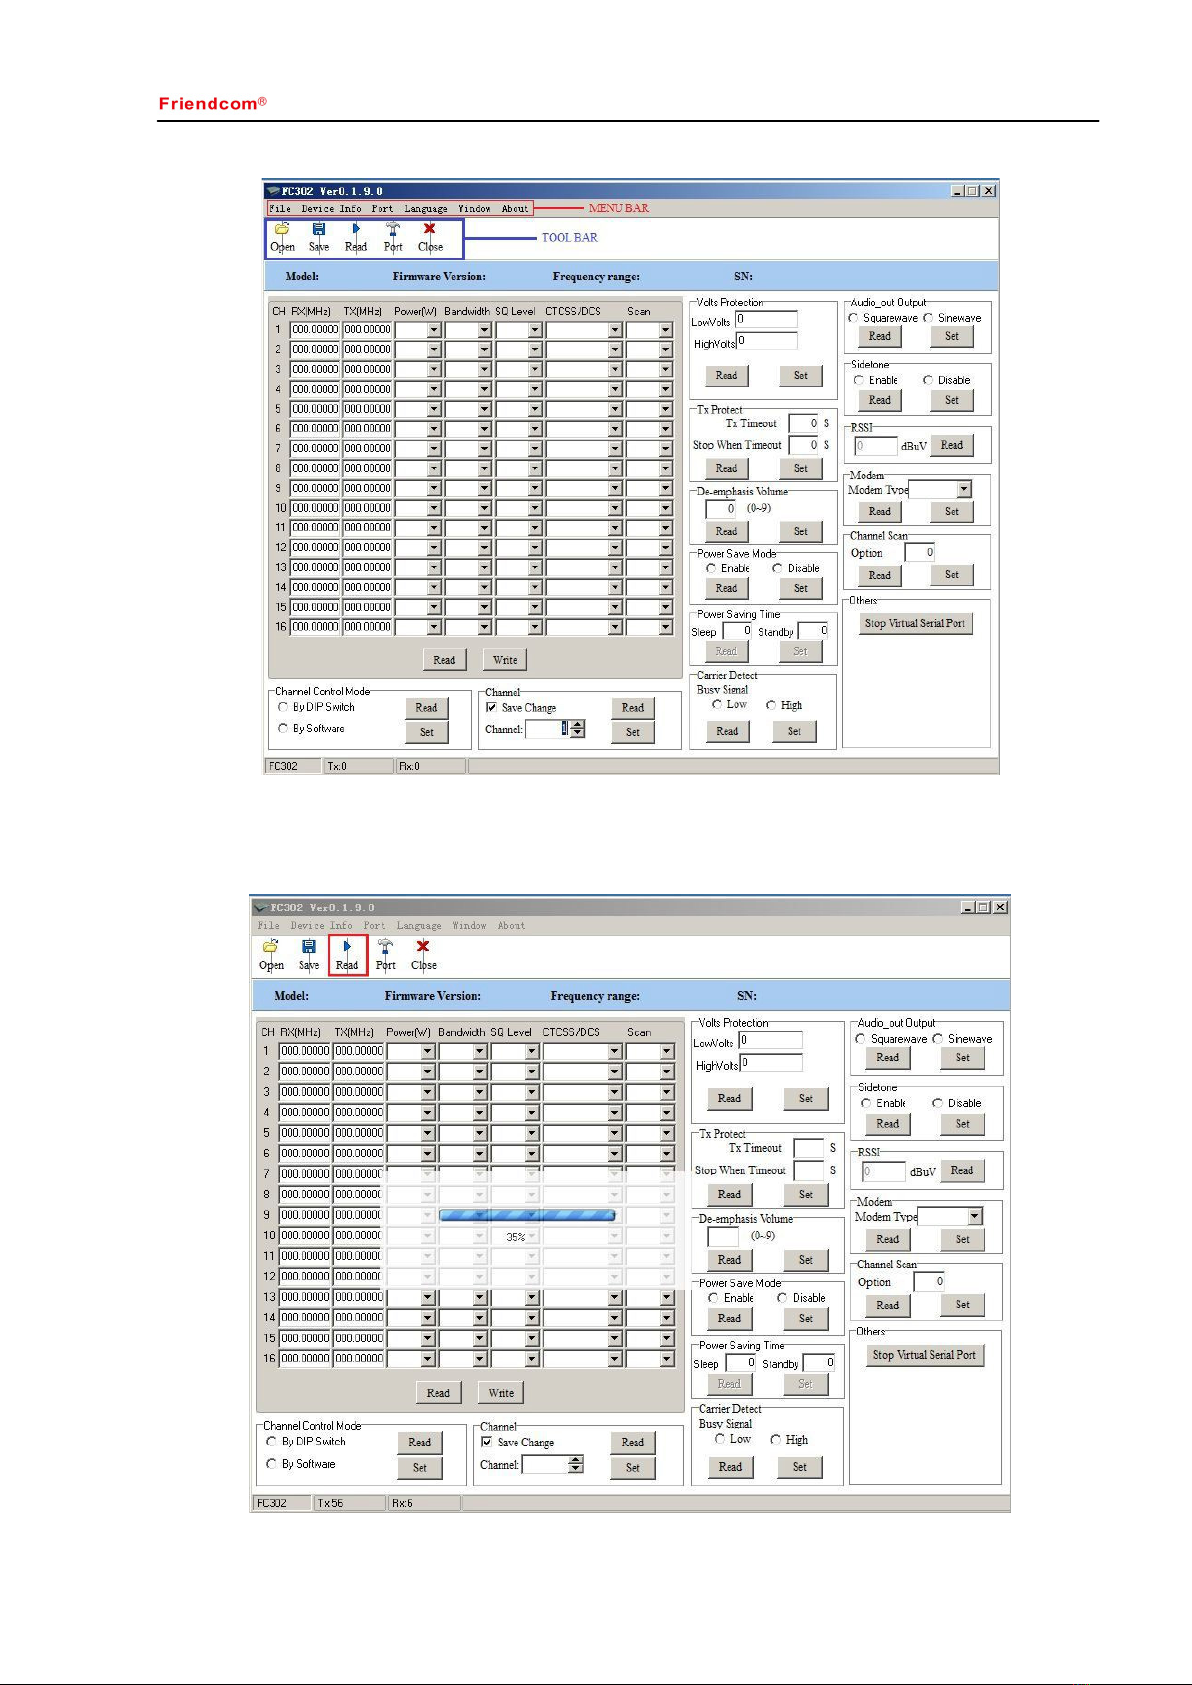Click the blue reading progress bar in lower window
1192x1685 pixels.
[527, 1215]
